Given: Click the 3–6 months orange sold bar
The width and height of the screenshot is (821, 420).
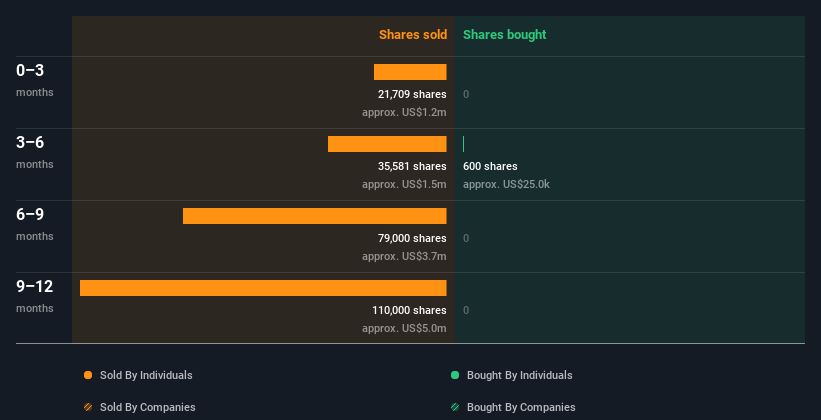Looking at the screenshot, I should [387, 144].
